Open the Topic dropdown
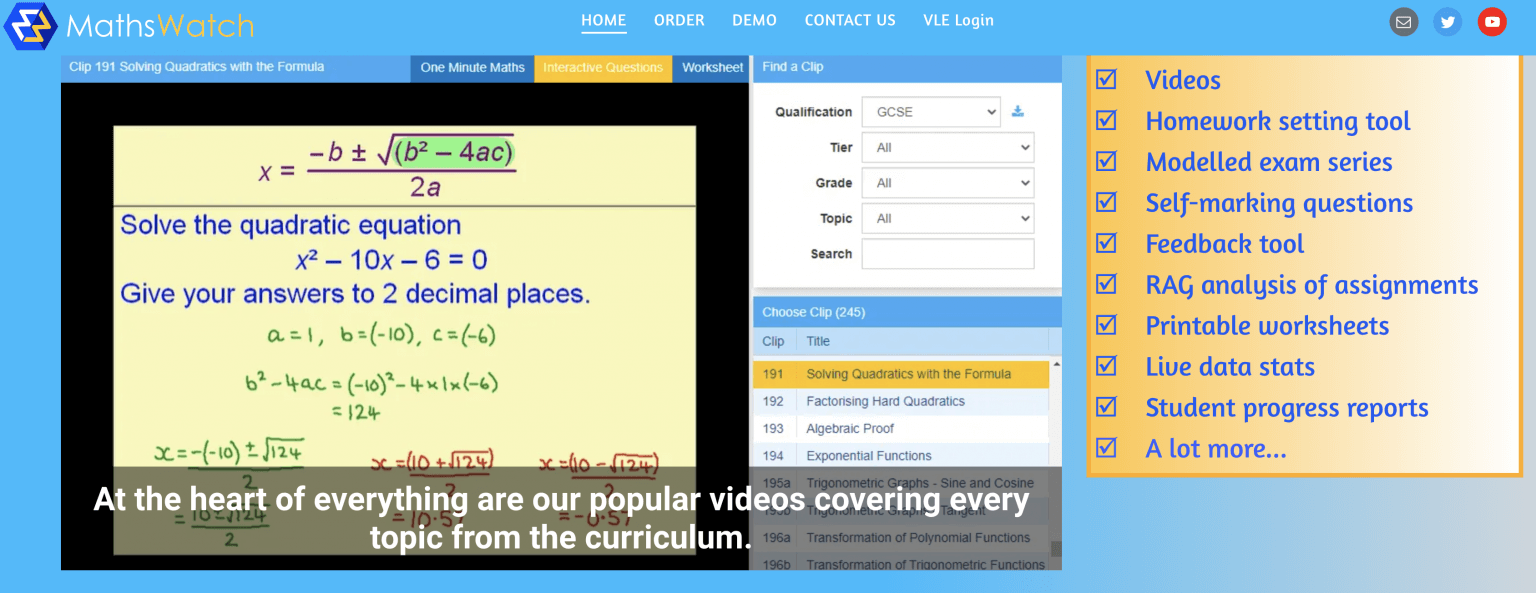Viewport: 1536px width, 593px height. coord(948,218)
